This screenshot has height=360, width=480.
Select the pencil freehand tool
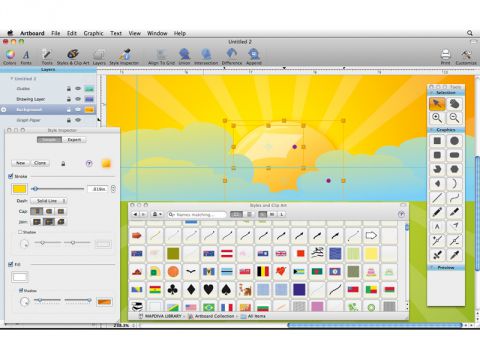[437, 212]
